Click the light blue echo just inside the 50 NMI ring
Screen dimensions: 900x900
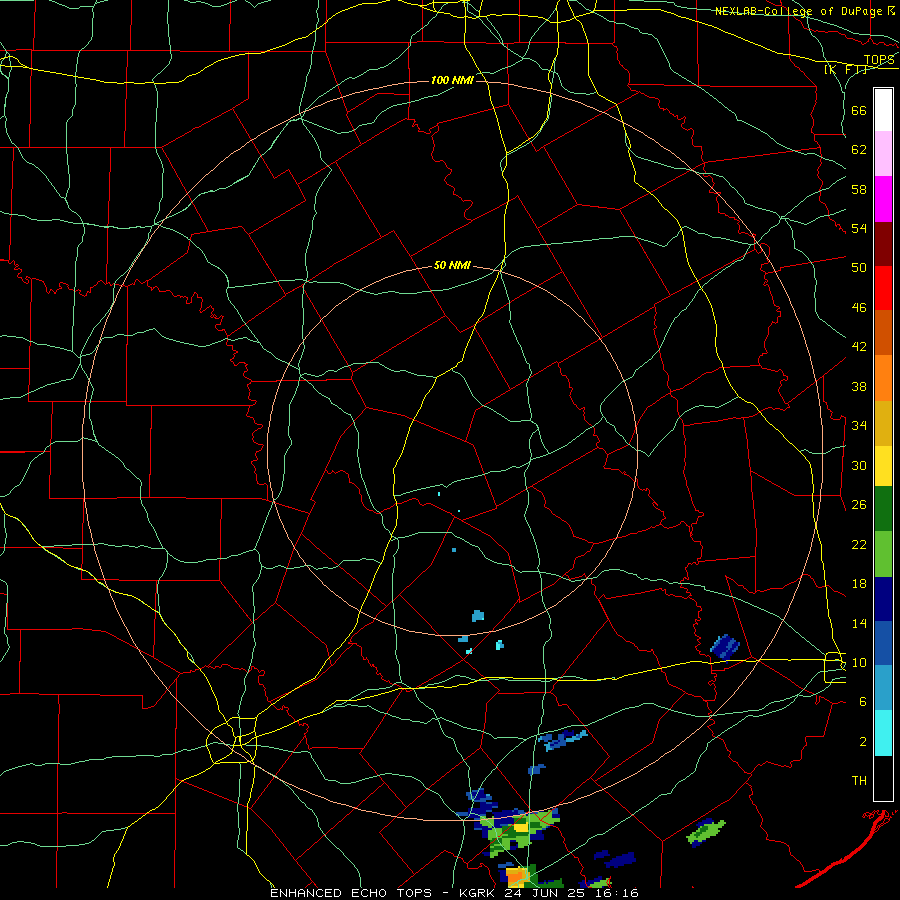coord(478,616)
